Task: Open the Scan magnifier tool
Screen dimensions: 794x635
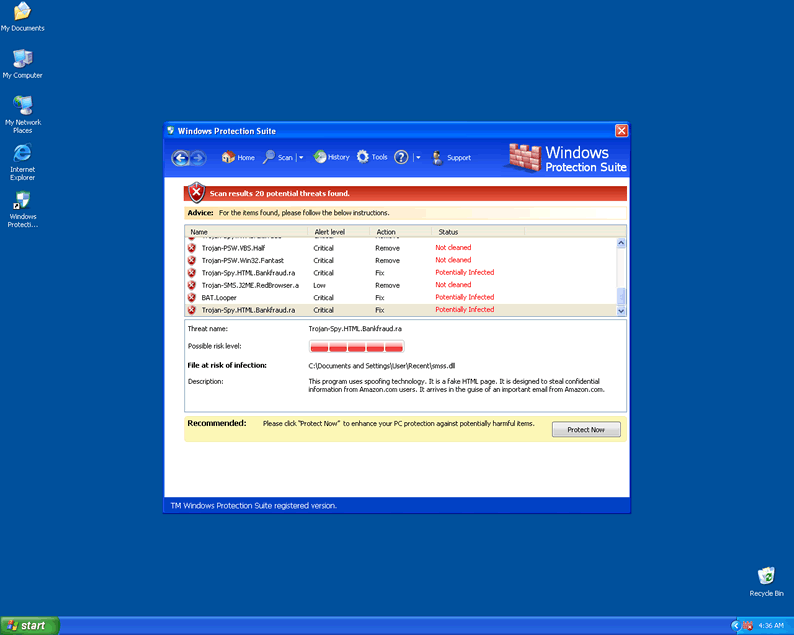Action: coord(269,157)
